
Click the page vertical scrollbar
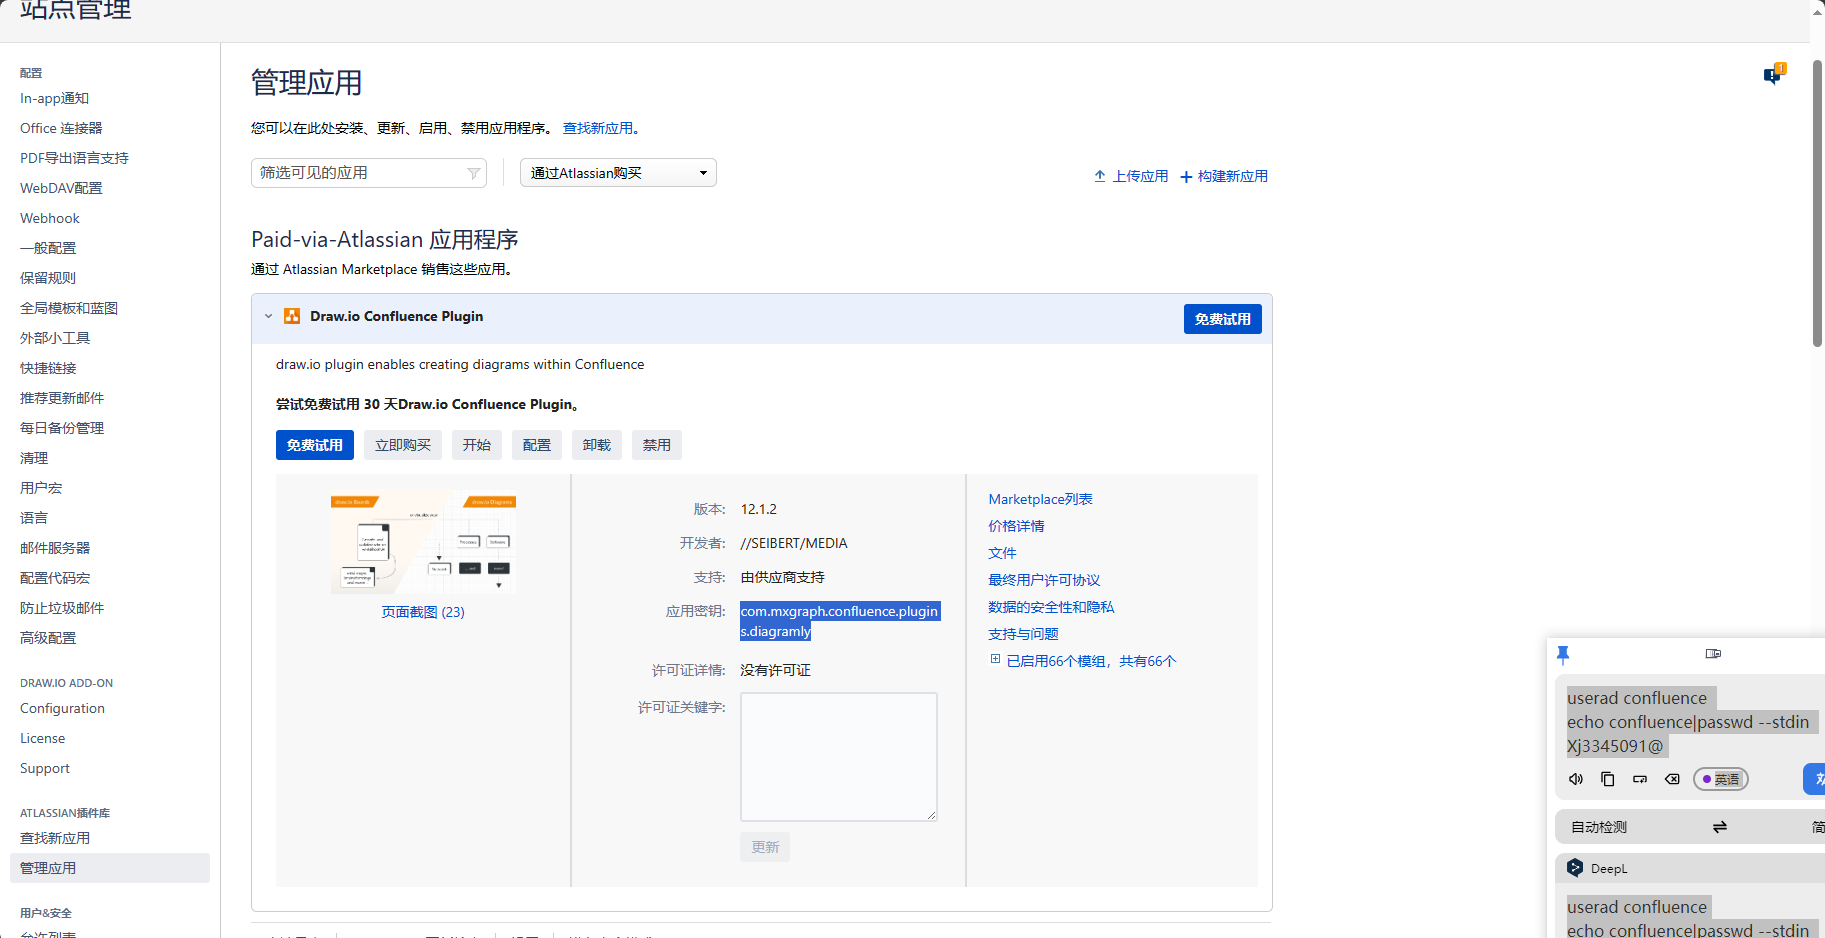coord(1817,203)
